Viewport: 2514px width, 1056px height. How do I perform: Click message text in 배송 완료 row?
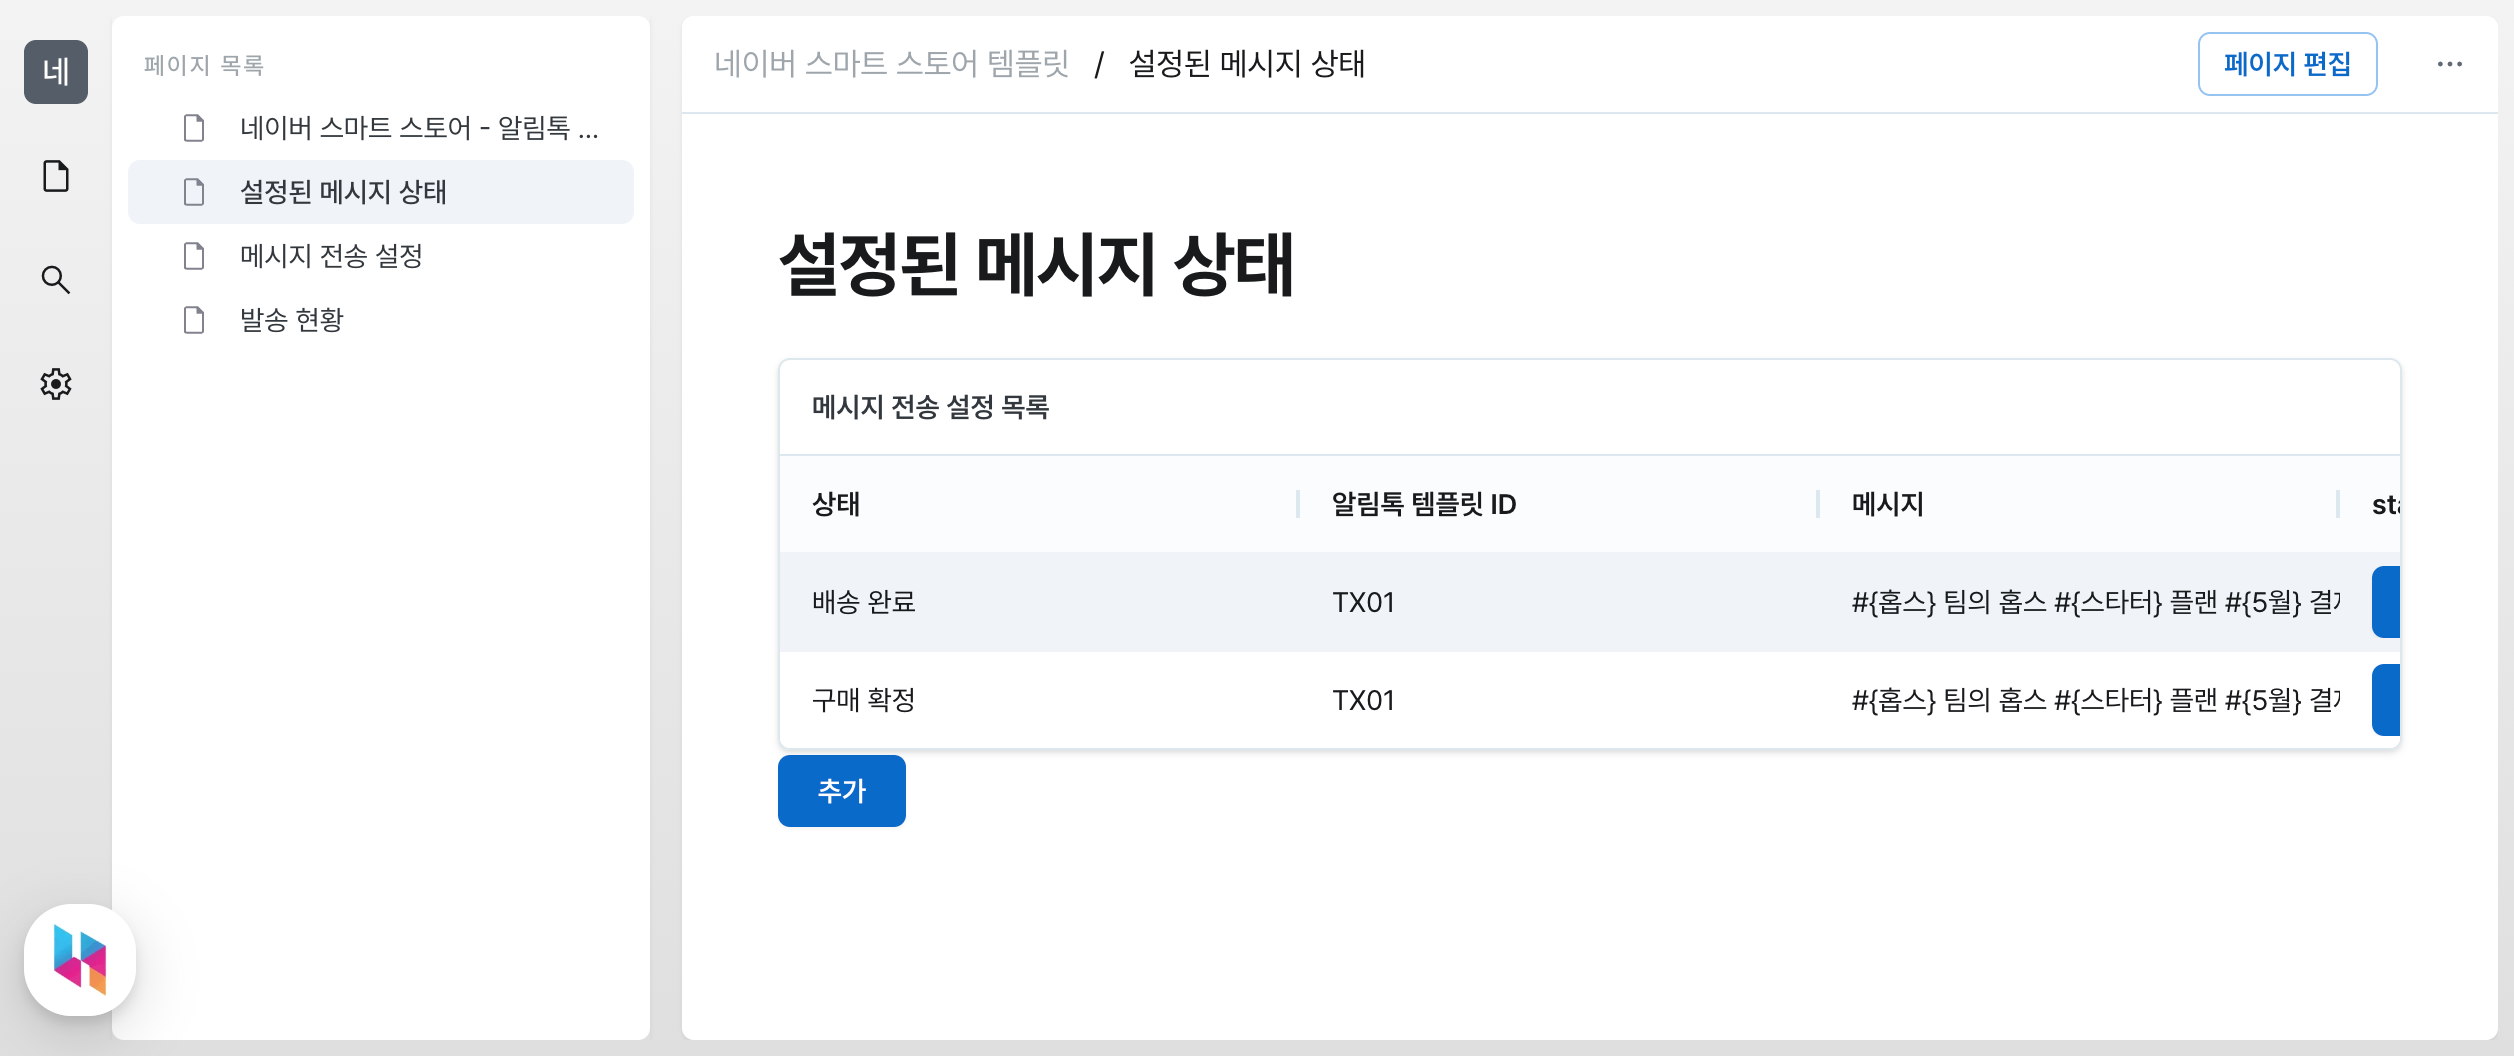pyautogui.click(x=2096, y=602)
